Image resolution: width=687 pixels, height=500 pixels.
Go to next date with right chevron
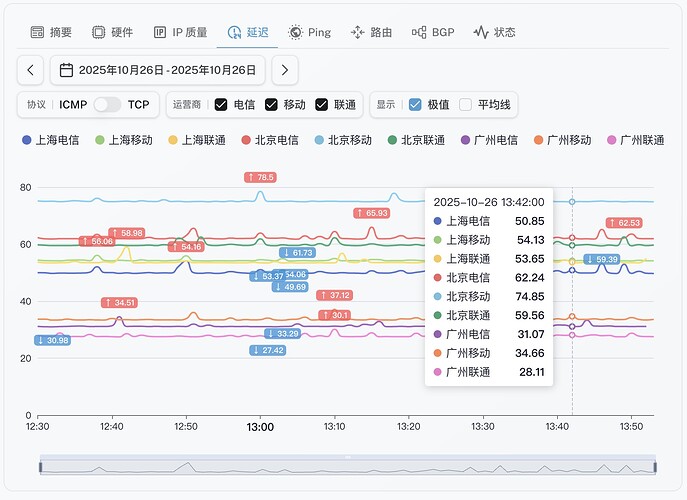point(285,70)
